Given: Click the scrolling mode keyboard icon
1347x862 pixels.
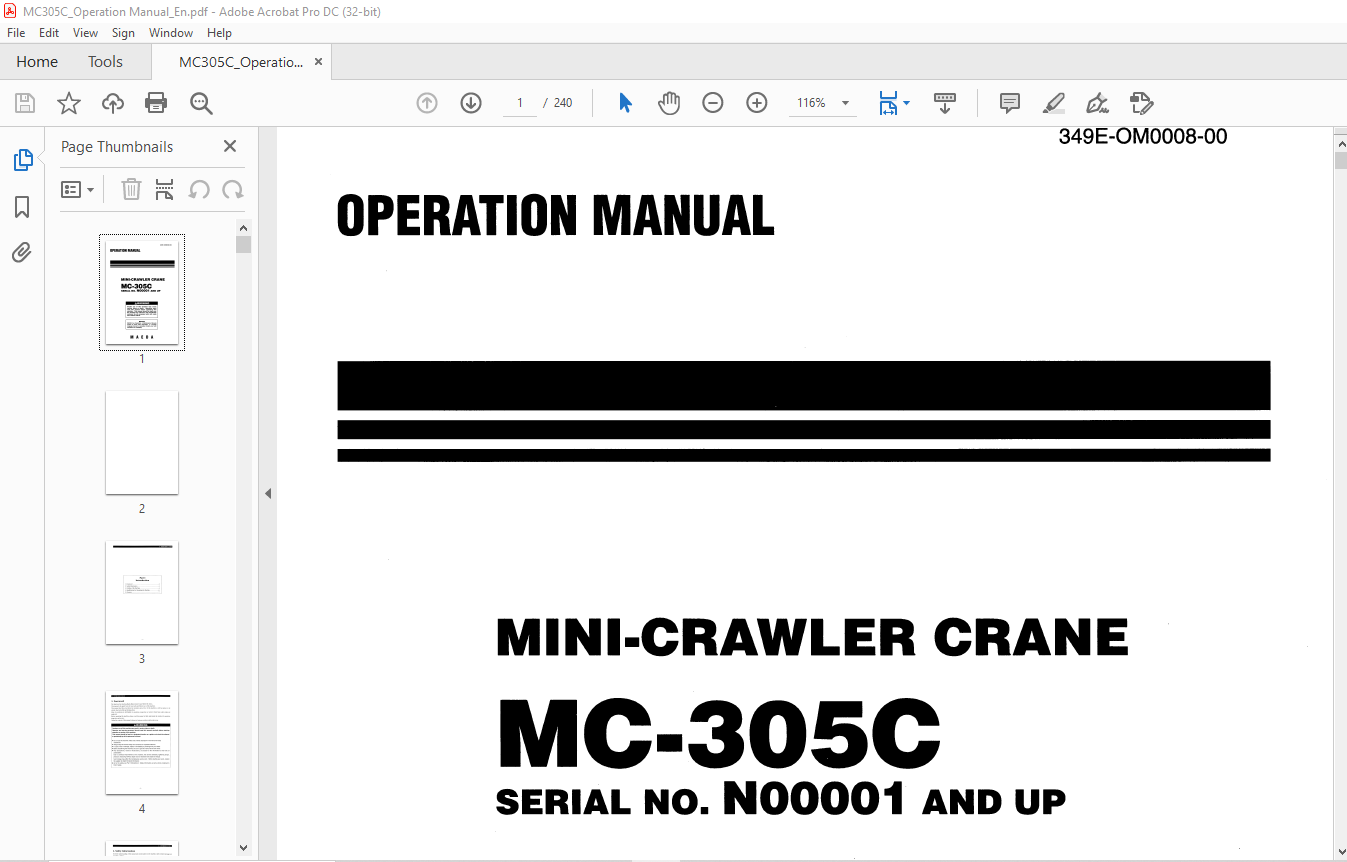Looking at the screenshot, I should pos(945,103).
